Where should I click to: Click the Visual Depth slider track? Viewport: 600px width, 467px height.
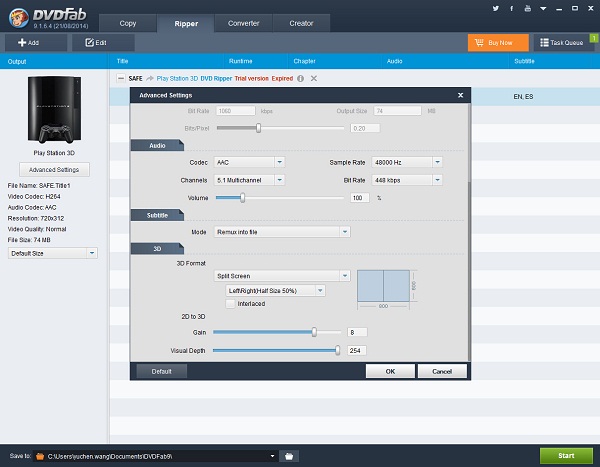click(275, 351)
